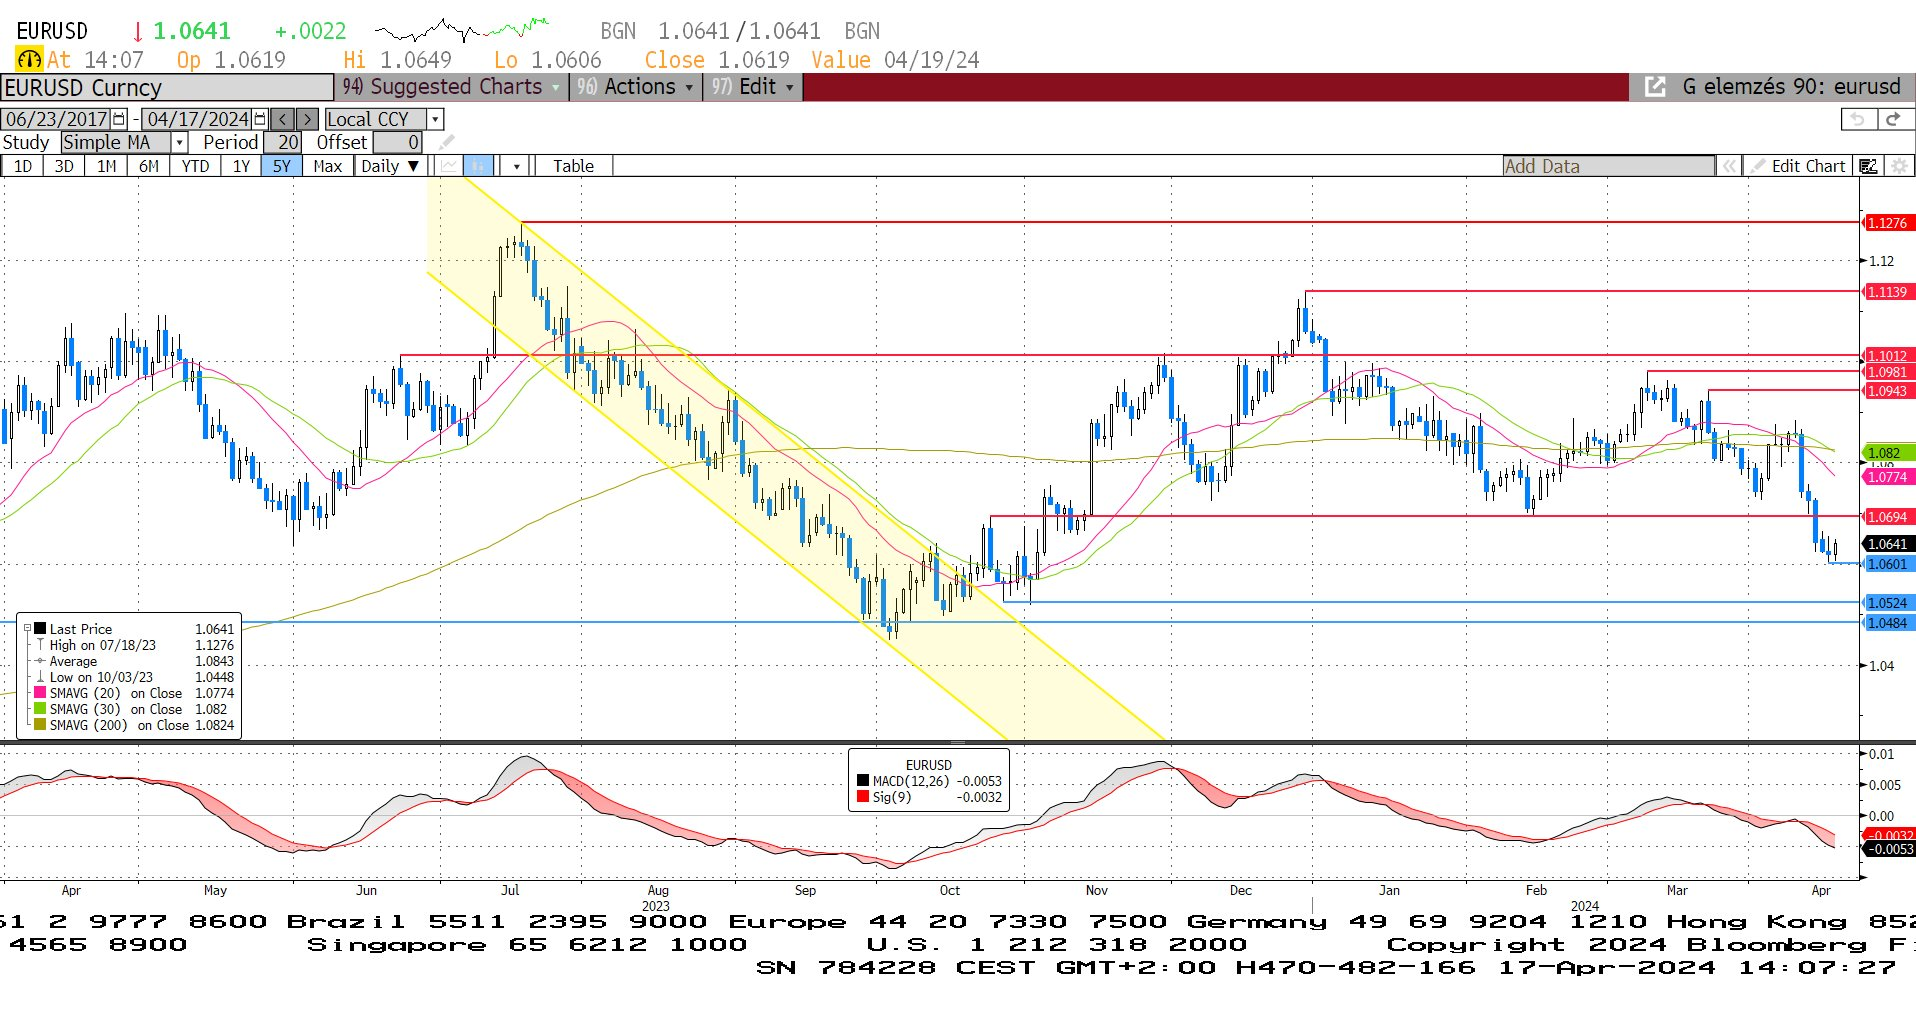Click the red down arrow price indicator

(x=138, y=31)
